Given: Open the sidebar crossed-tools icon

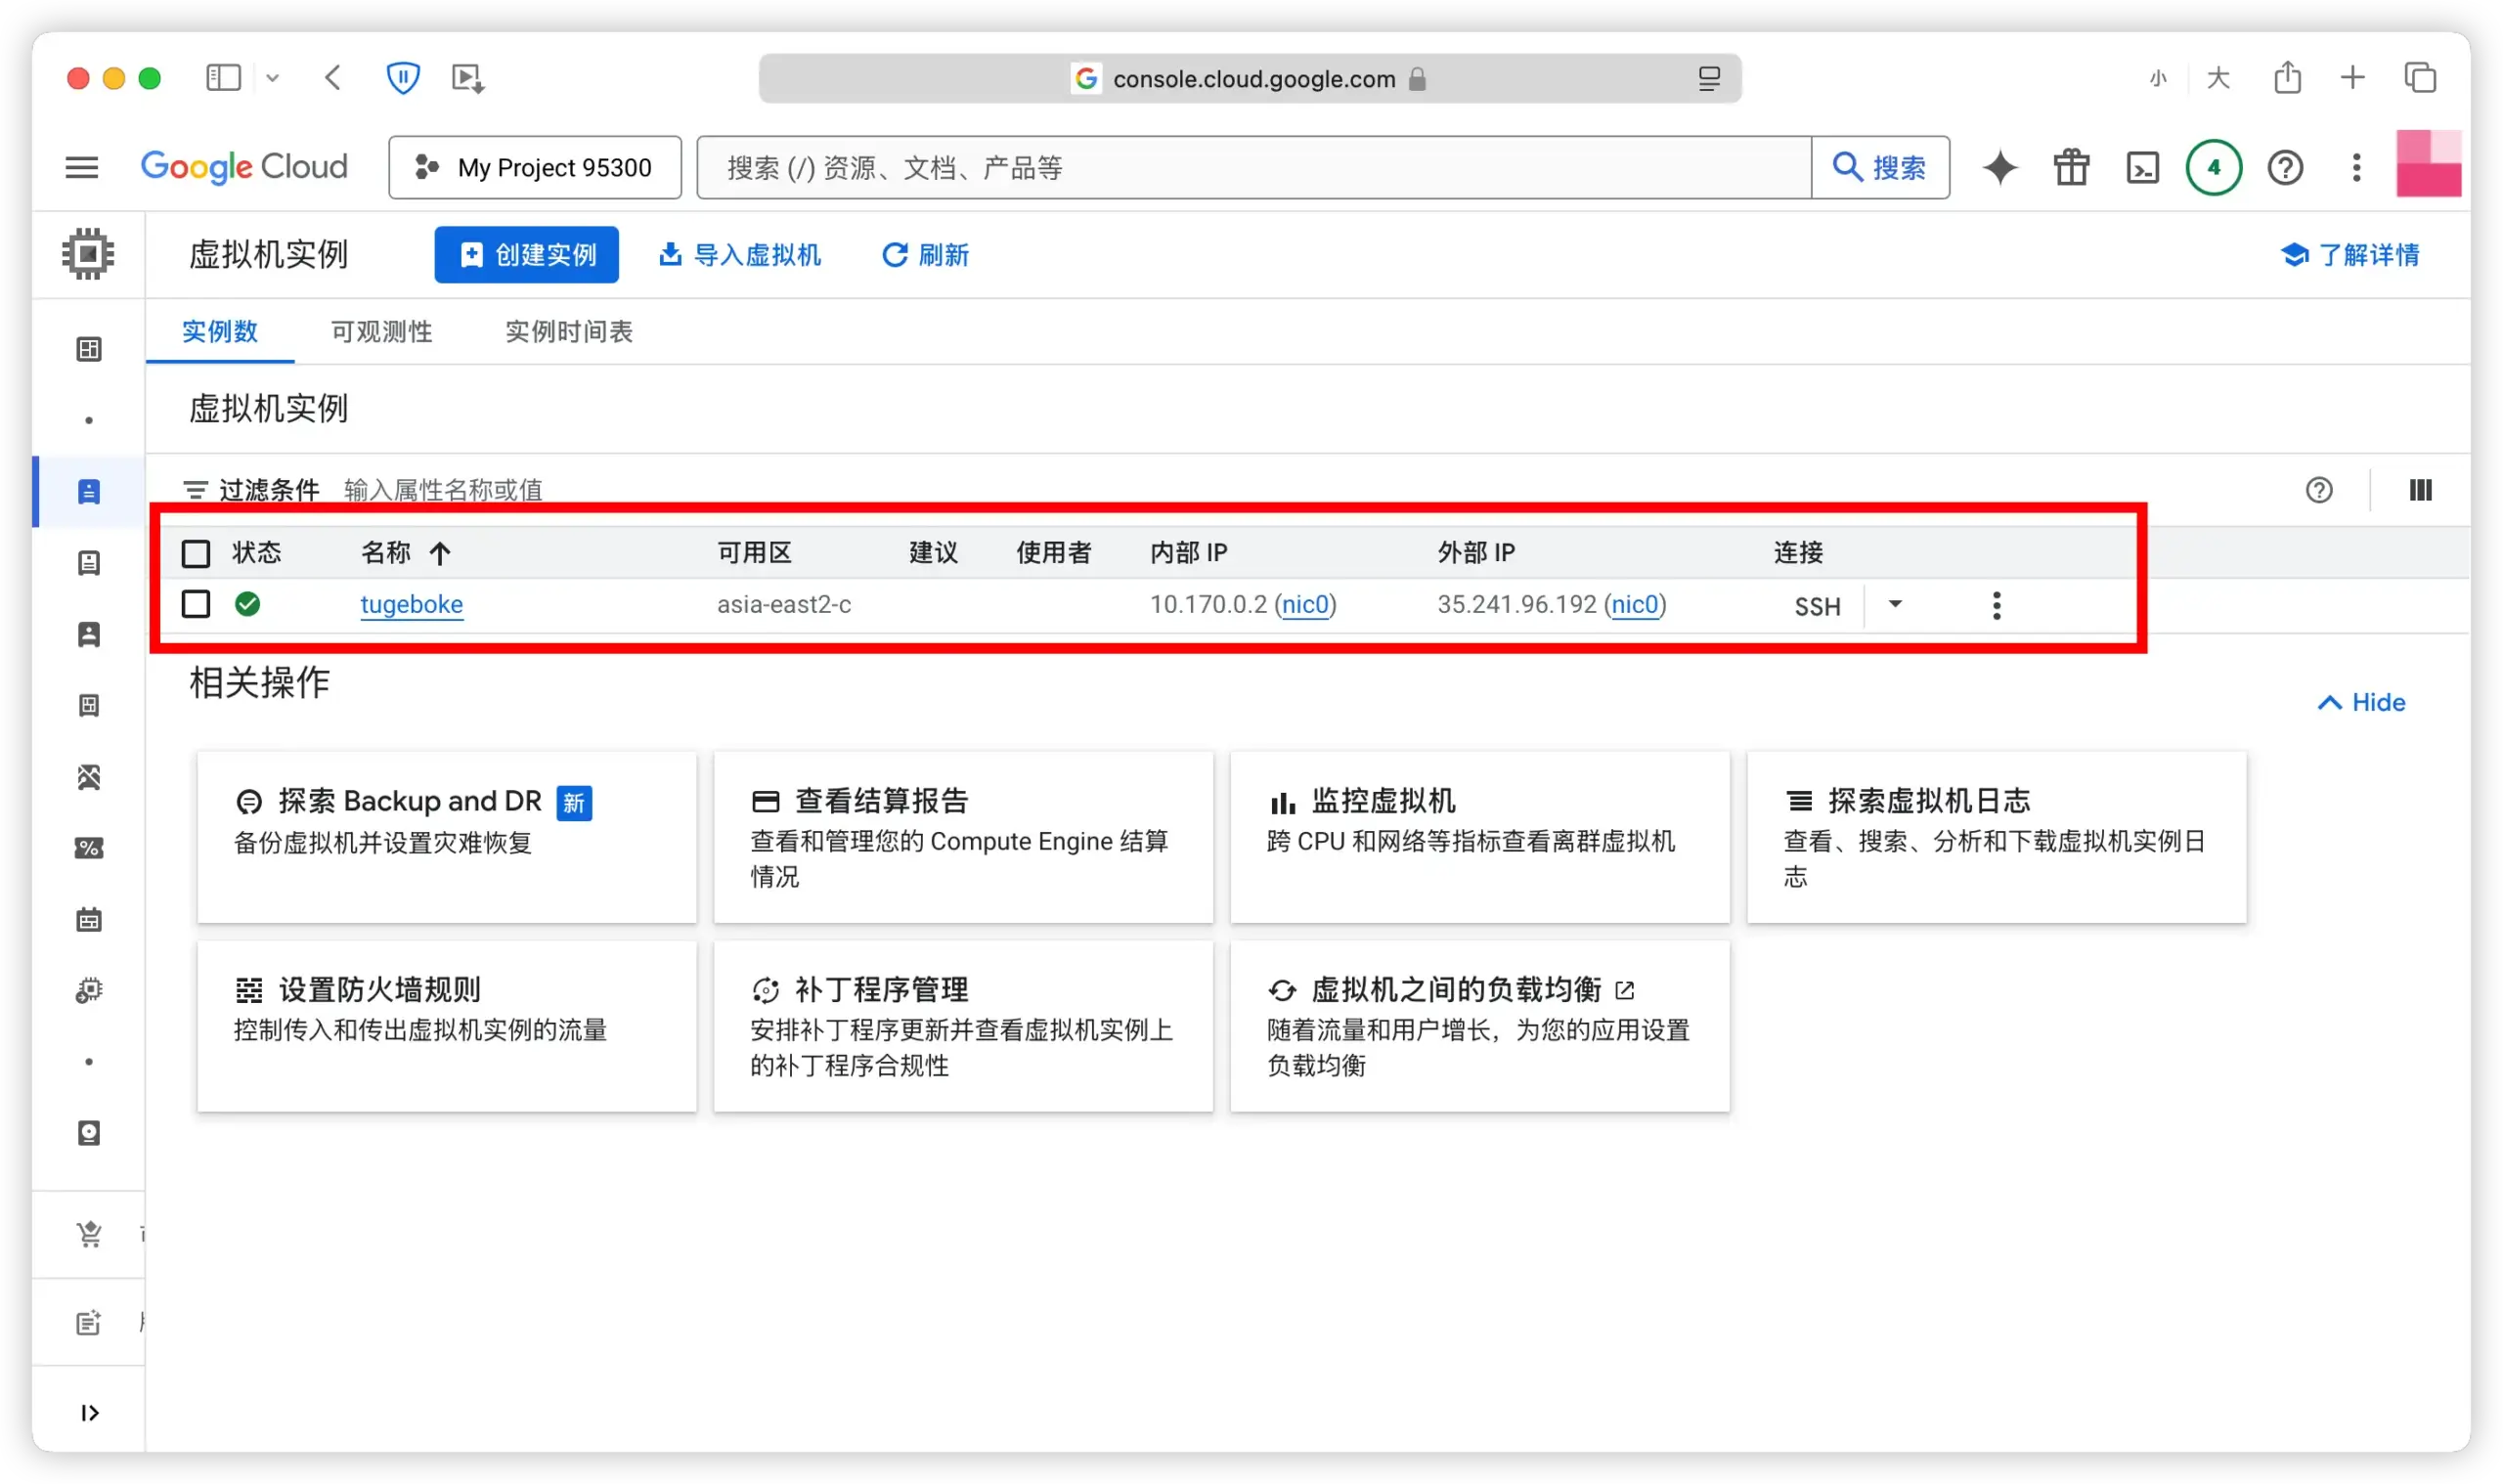Looking at the screenshot, I should [x=89, y=777].
